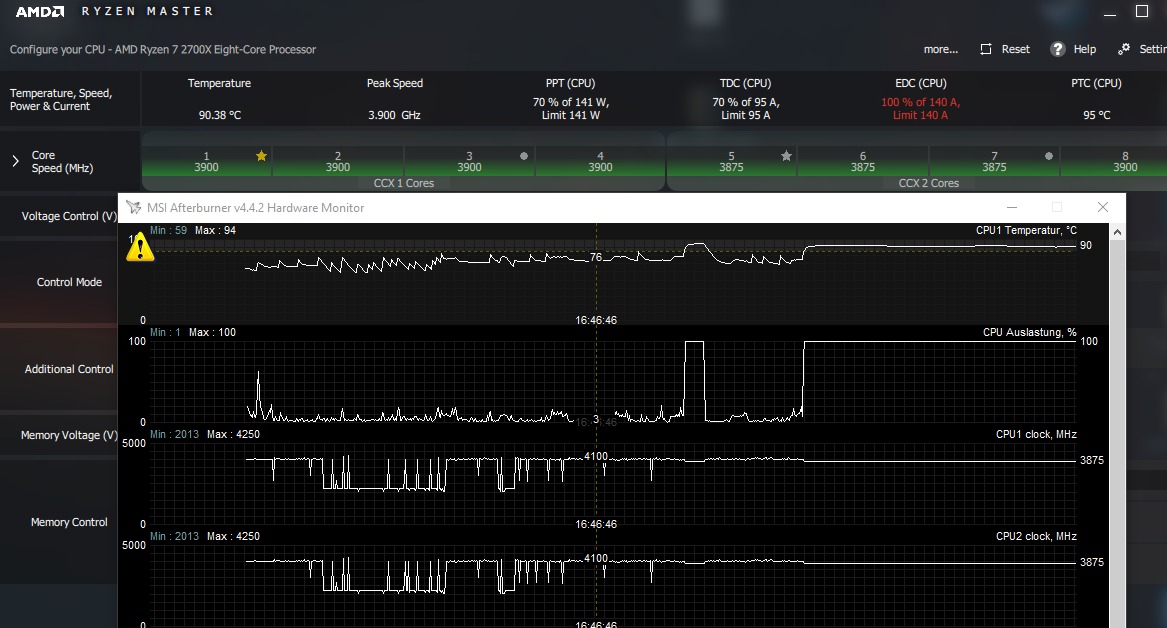
Task: Click the gray star on core 5
Action: pos(786,156)
